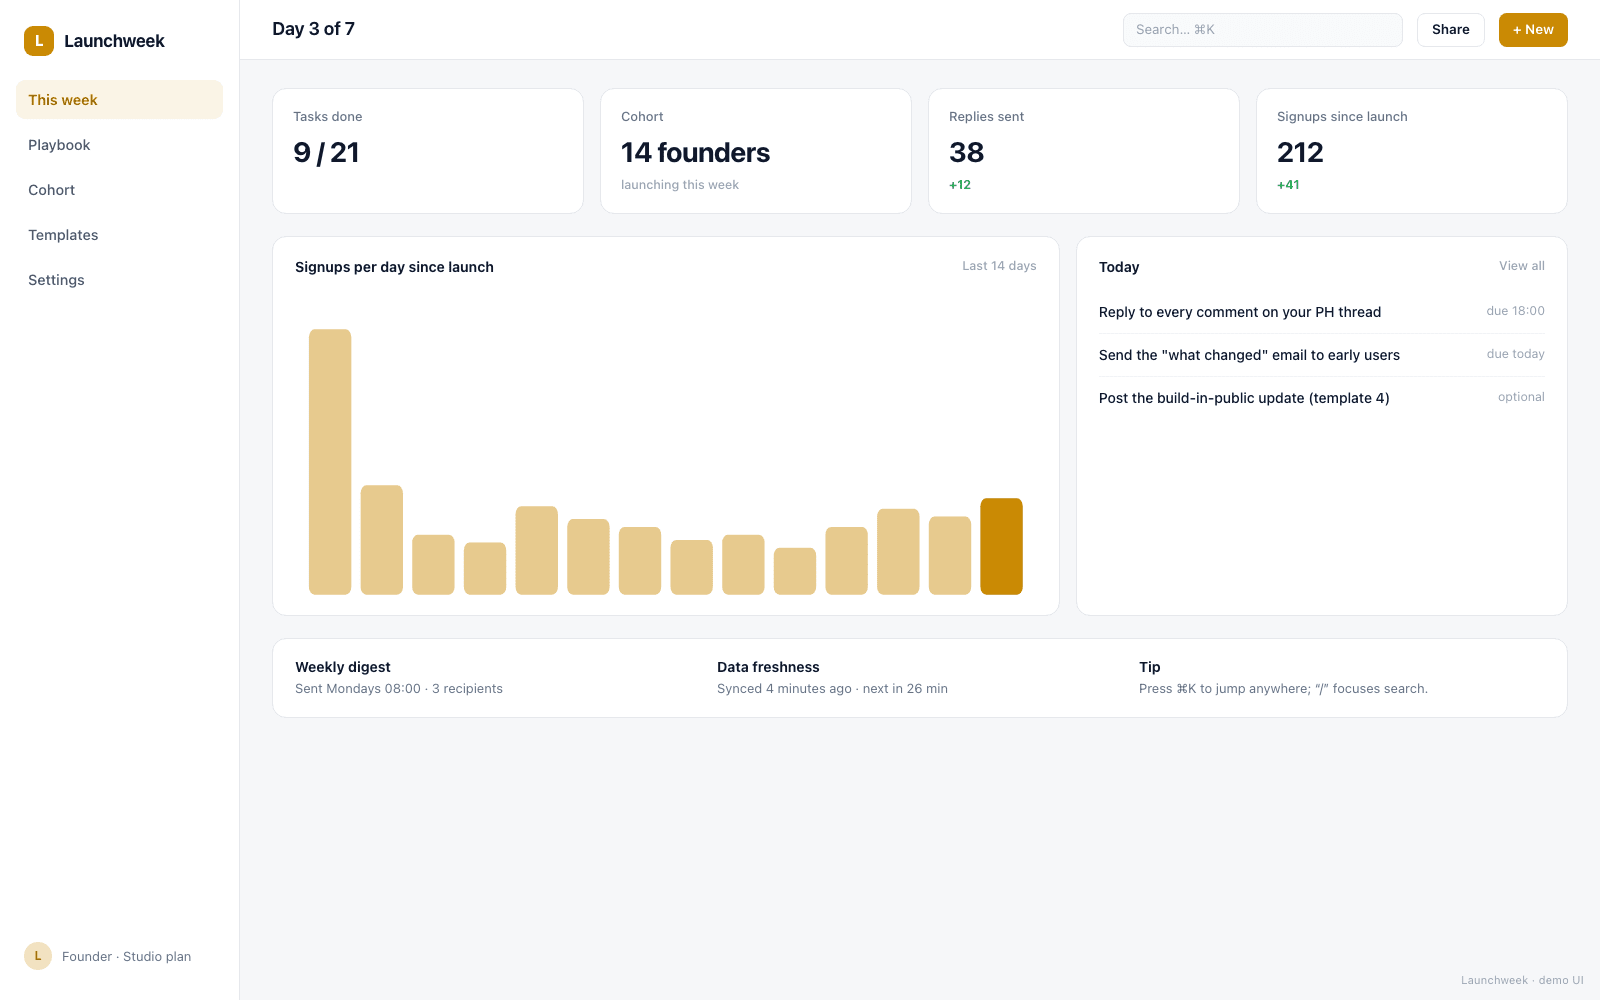Click "Signups per day since launch" chart title
The width and height of the screenshot is (1600, 1000).
[x=394, y=267]
